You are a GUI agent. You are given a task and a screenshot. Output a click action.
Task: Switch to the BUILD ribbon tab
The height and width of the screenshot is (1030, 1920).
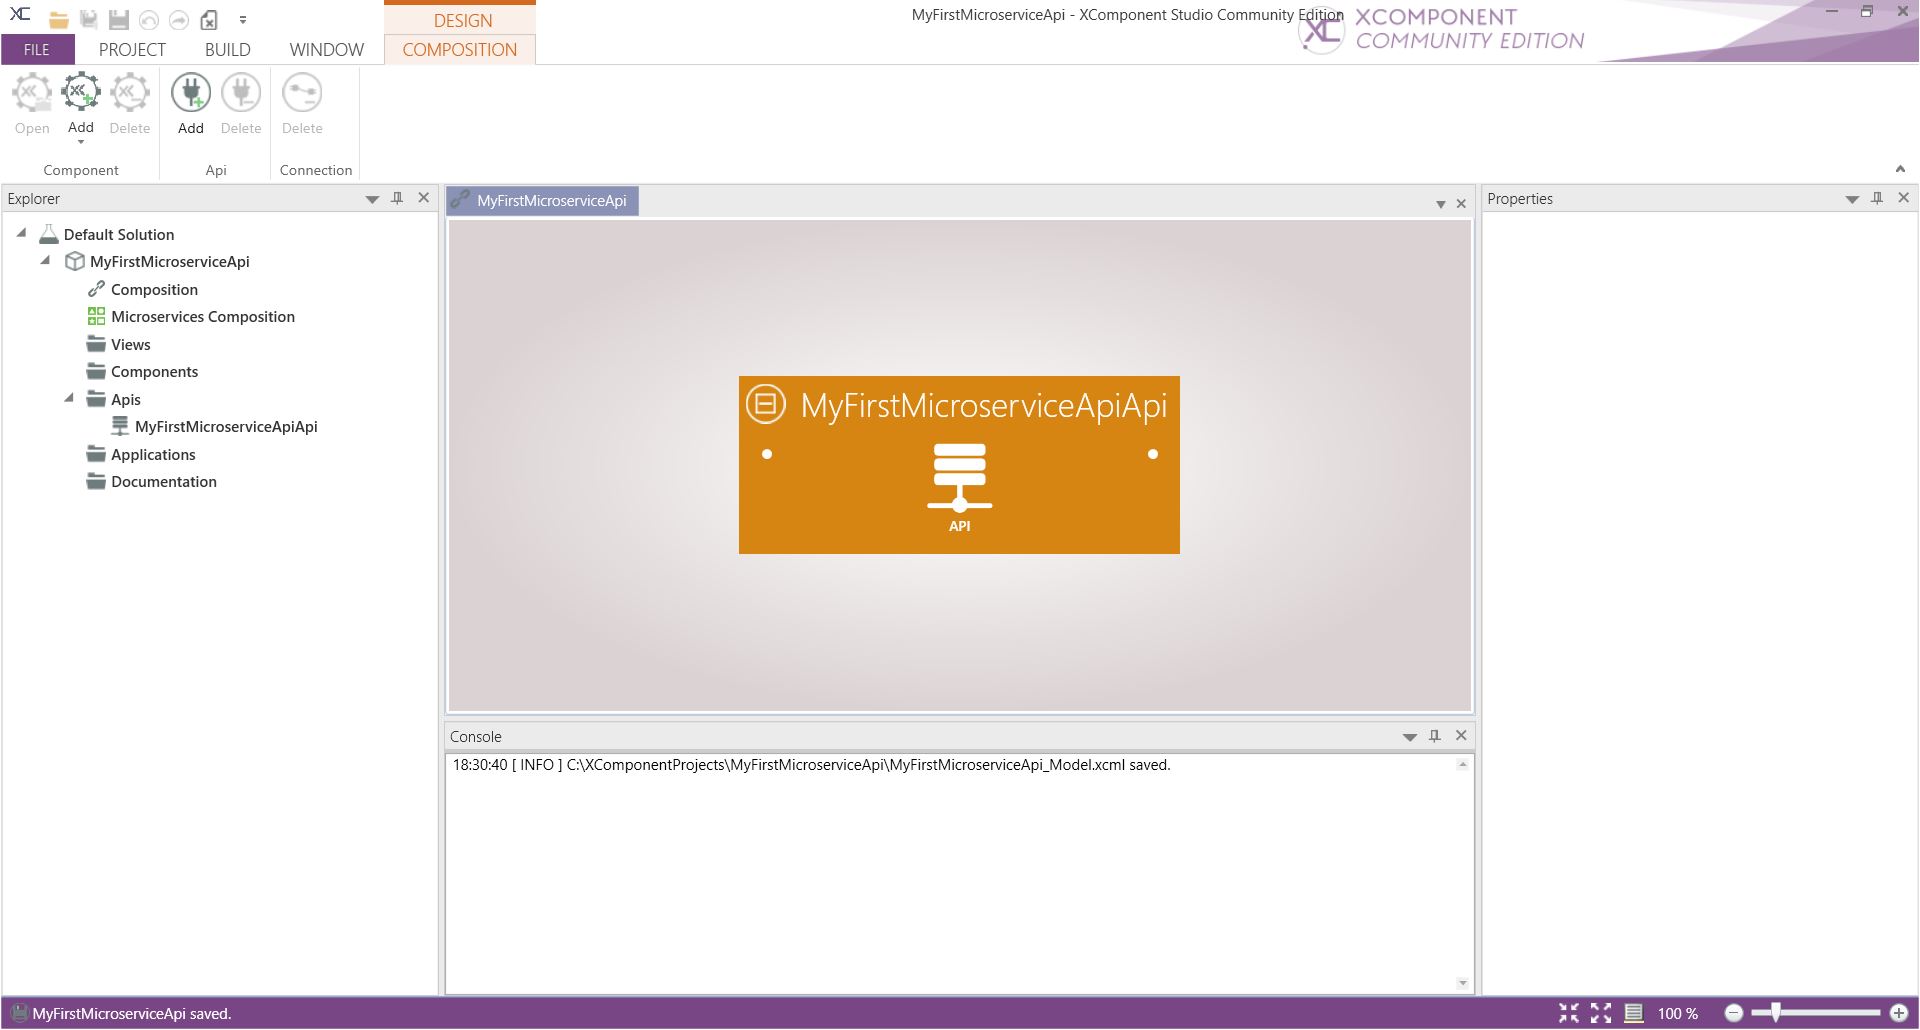[x=228, y=49]
